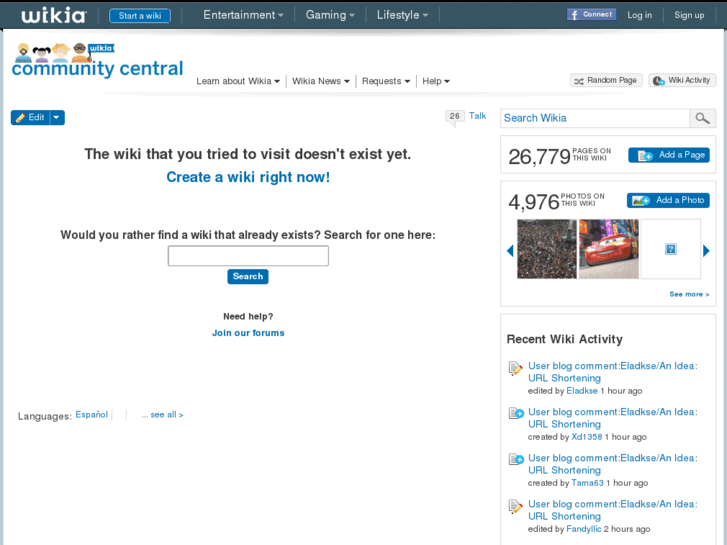
Task: Open user Xd1358's profile link
Action: (587, 437)
